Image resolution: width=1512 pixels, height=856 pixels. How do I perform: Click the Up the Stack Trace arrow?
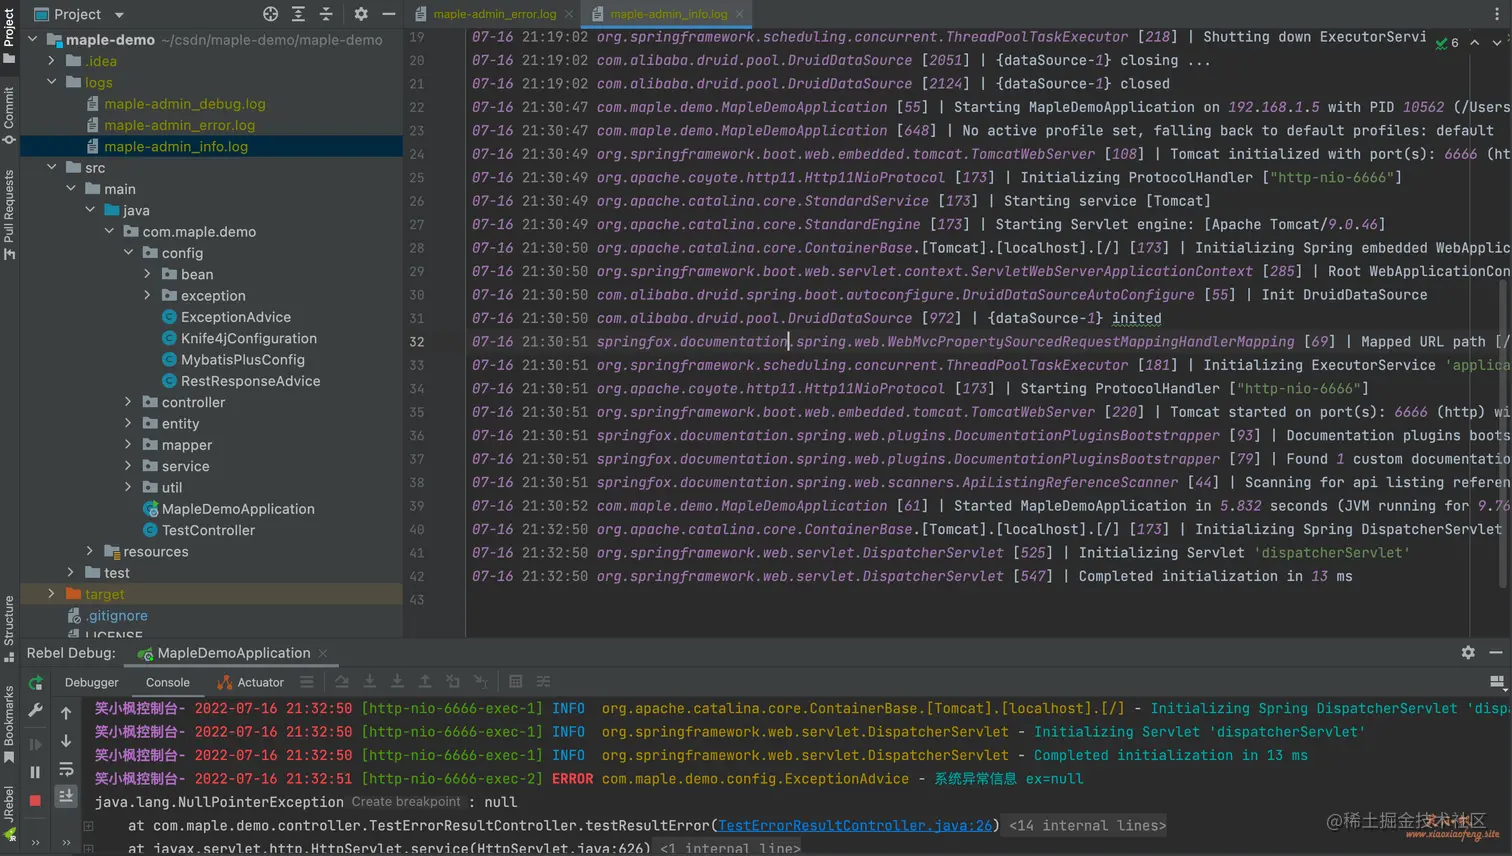click(66, 713)
